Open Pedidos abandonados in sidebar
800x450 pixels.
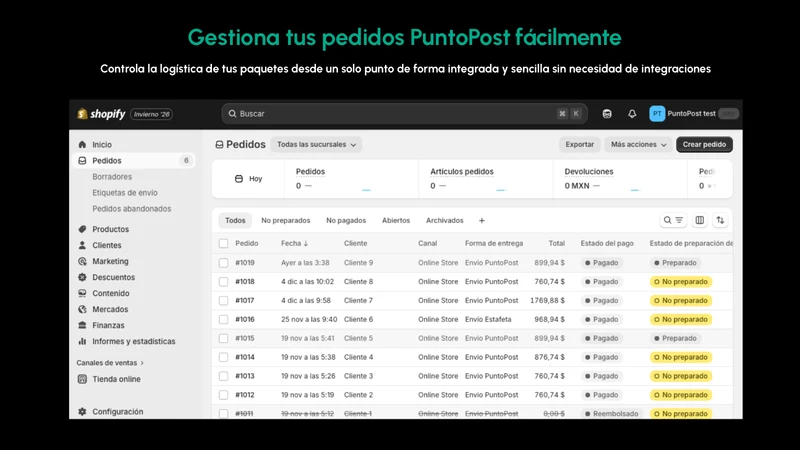[x=132, y=209]
